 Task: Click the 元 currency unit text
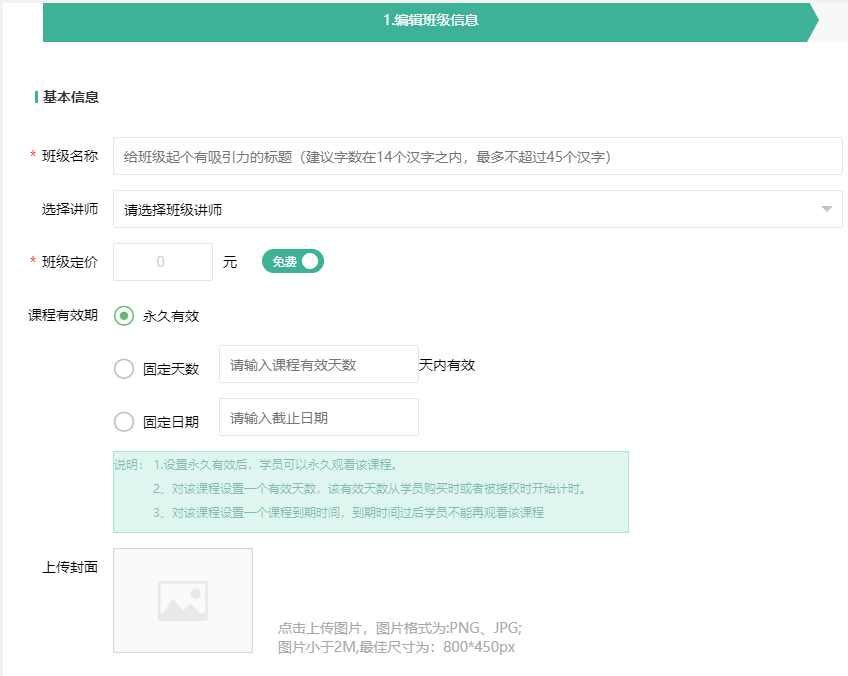pos(230,262)
